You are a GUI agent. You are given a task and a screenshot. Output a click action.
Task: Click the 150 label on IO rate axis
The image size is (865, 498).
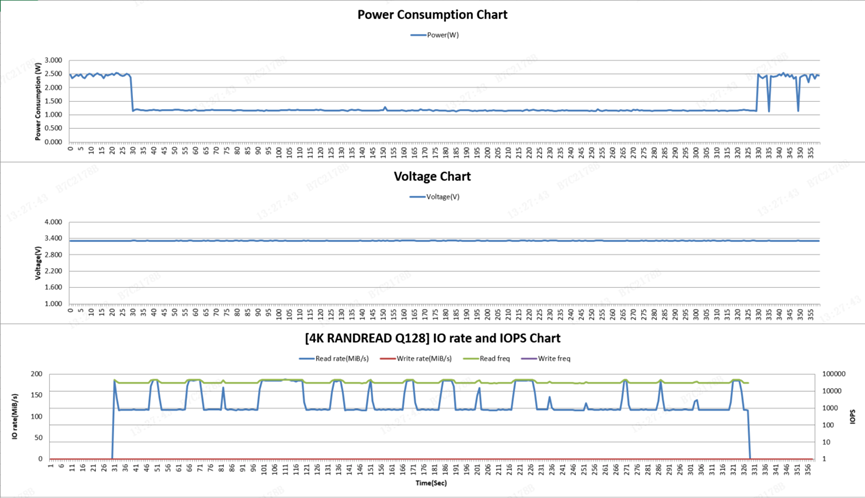tap(36, 395)
